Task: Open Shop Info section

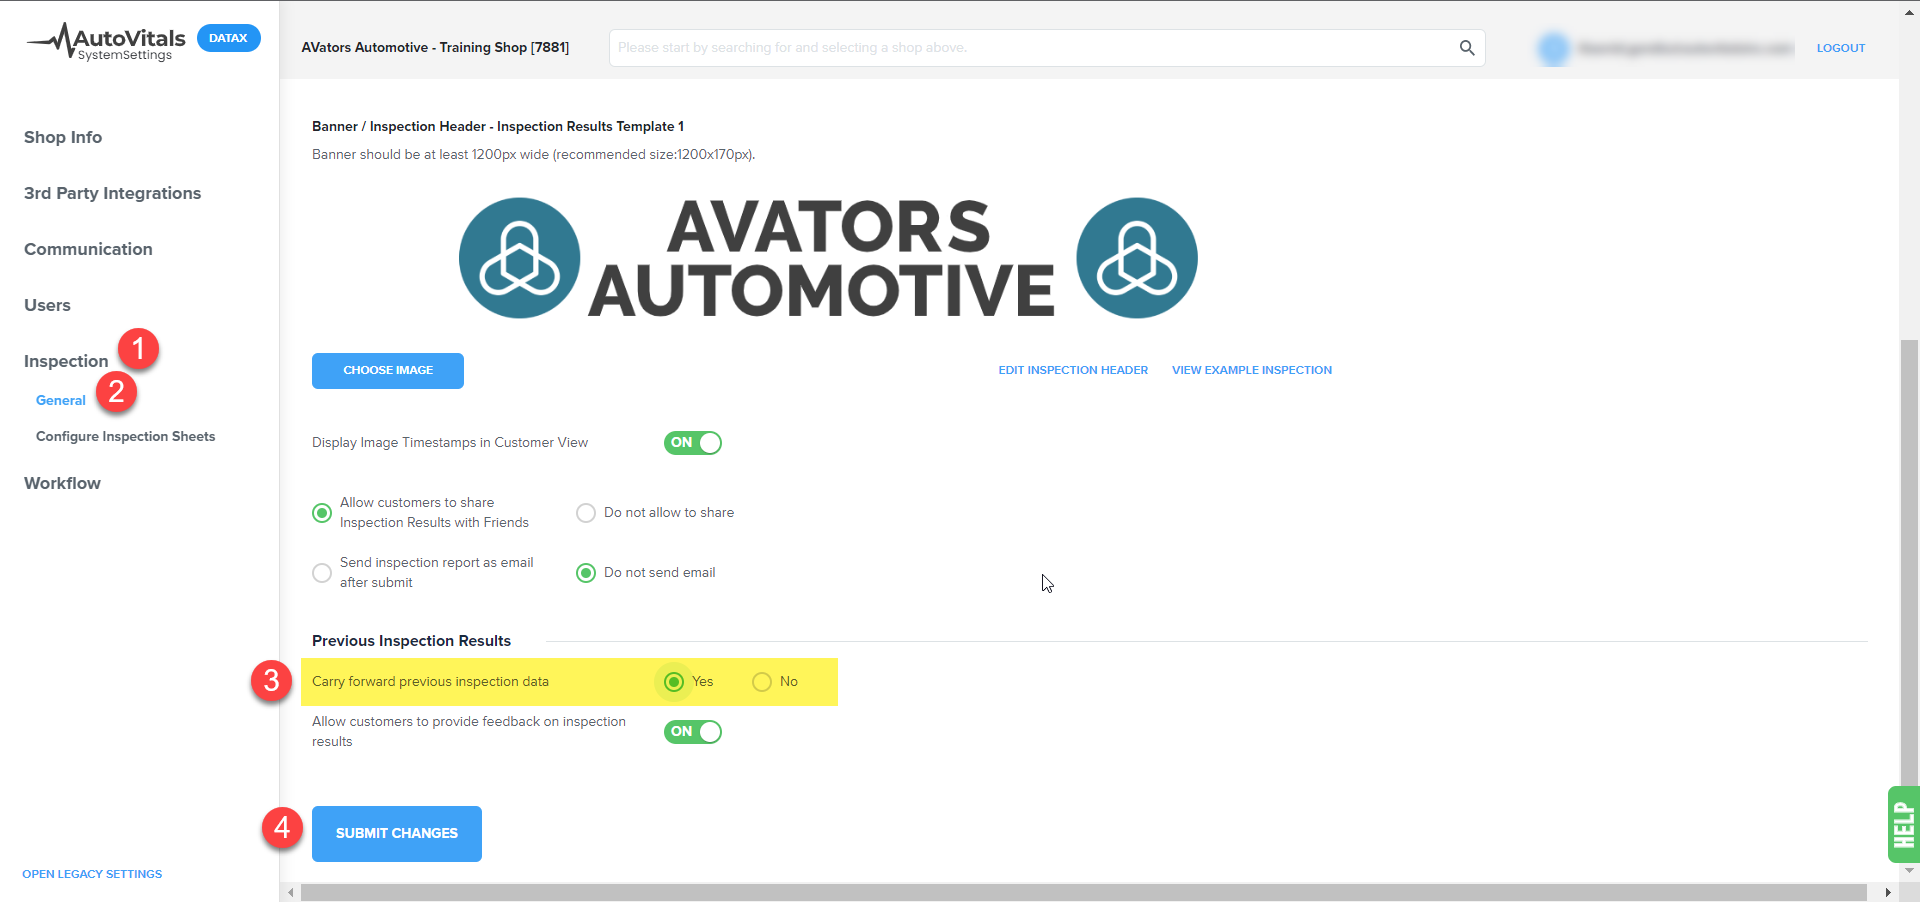Action: [x=63, y=137]
